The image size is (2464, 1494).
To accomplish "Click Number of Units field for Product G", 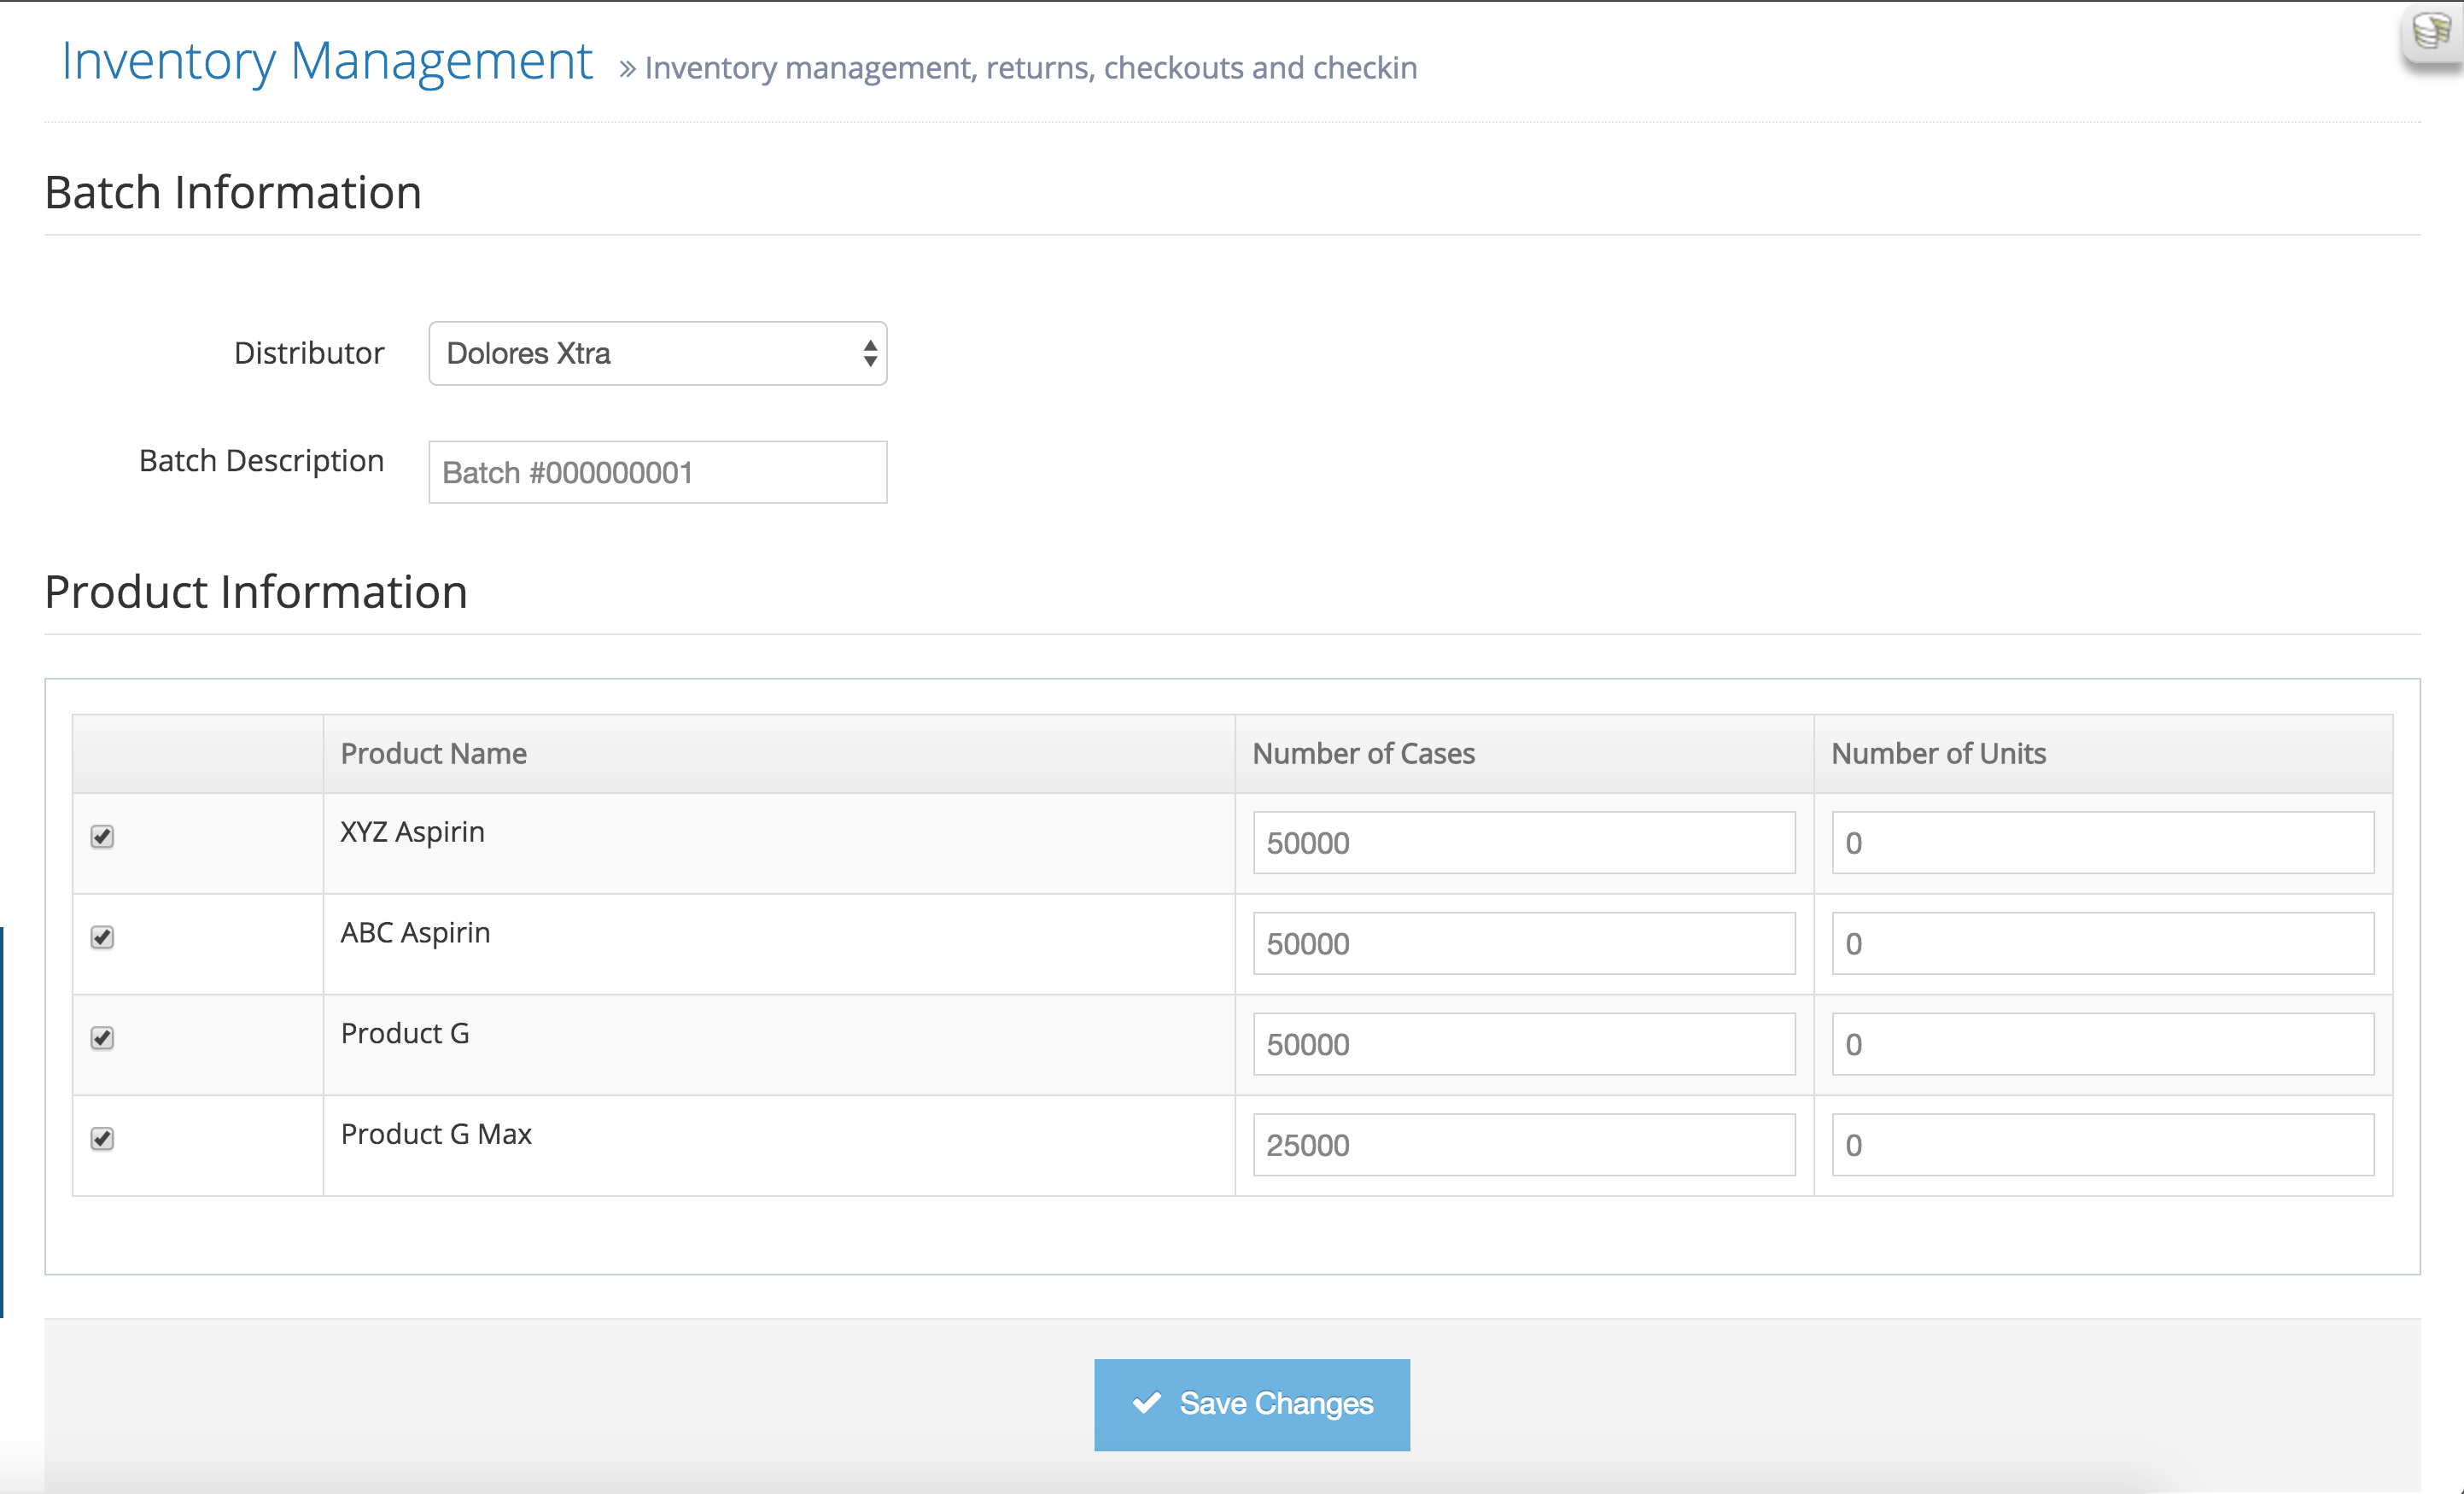I will coord(2102,1045).
